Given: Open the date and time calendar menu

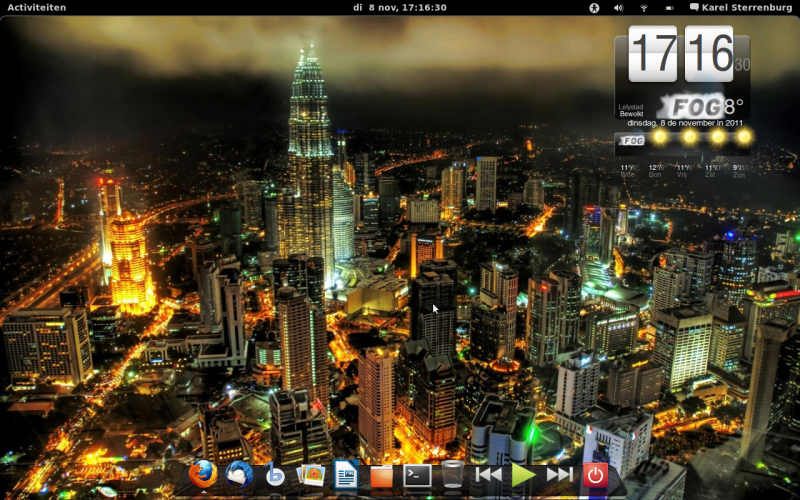Looking at the screenshot, I should click(x=400, y=7).
